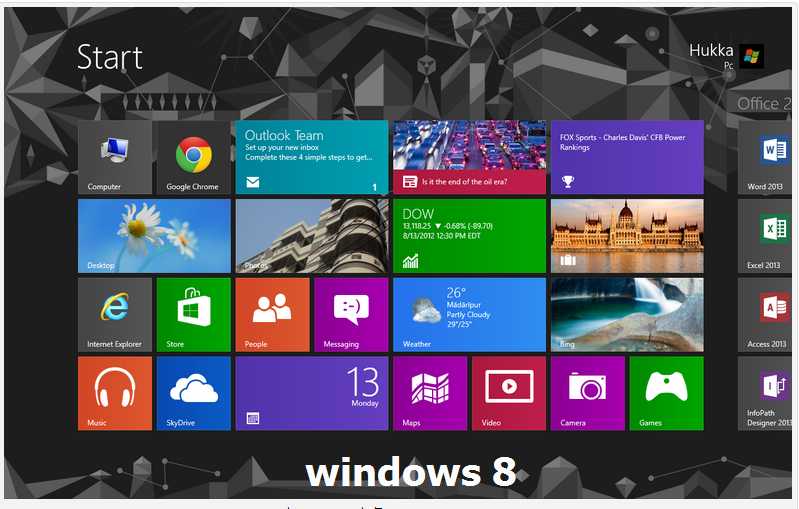Open the Store tile
799x509 pixels.
click(x=194, y=315)
